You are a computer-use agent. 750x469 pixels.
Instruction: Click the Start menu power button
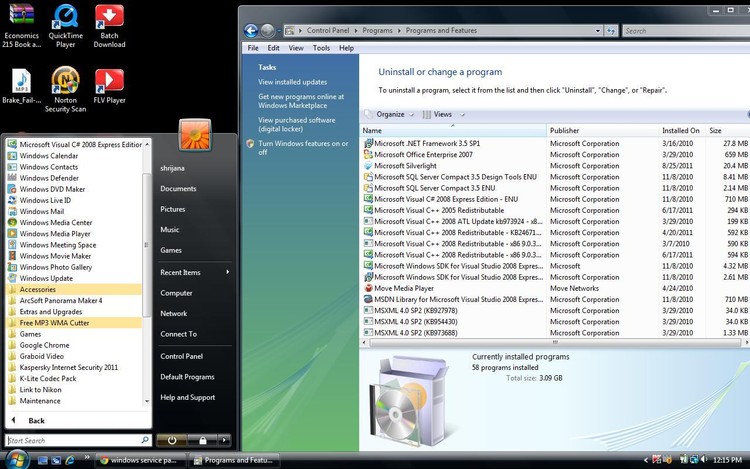tap(173, 440)
